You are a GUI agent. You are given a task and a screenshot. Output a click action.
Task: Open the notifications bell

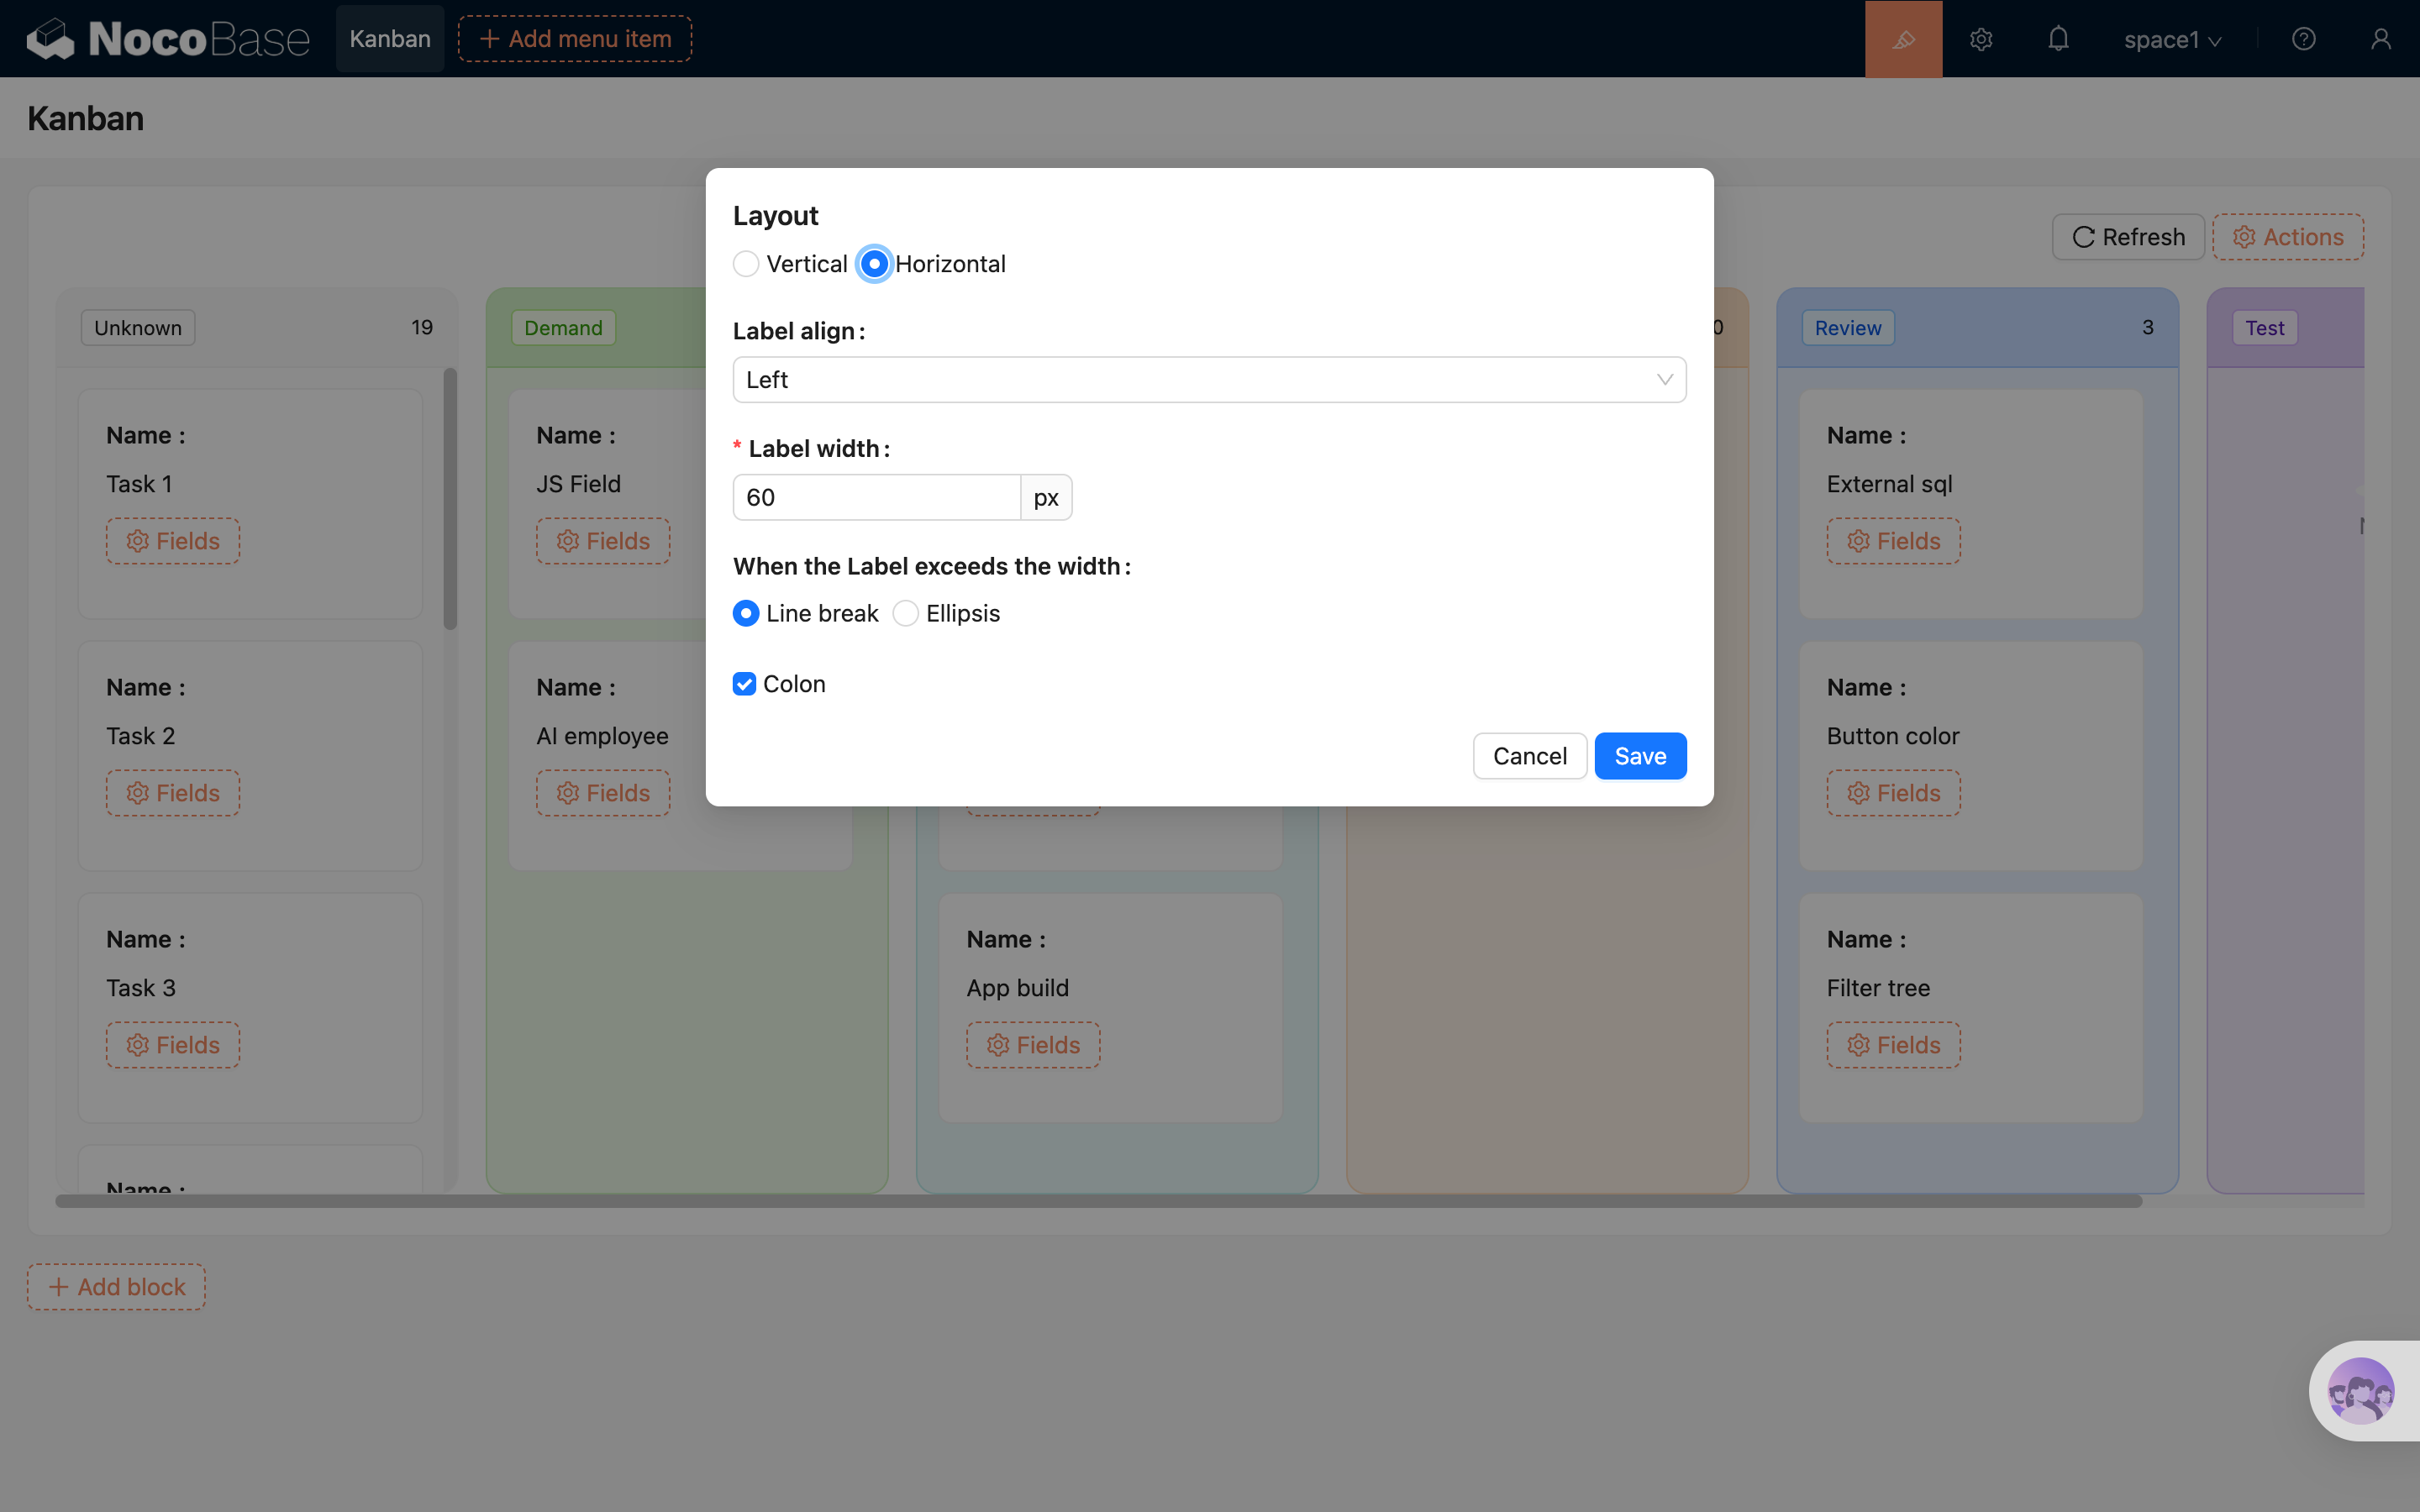[x=2058, y=39]
